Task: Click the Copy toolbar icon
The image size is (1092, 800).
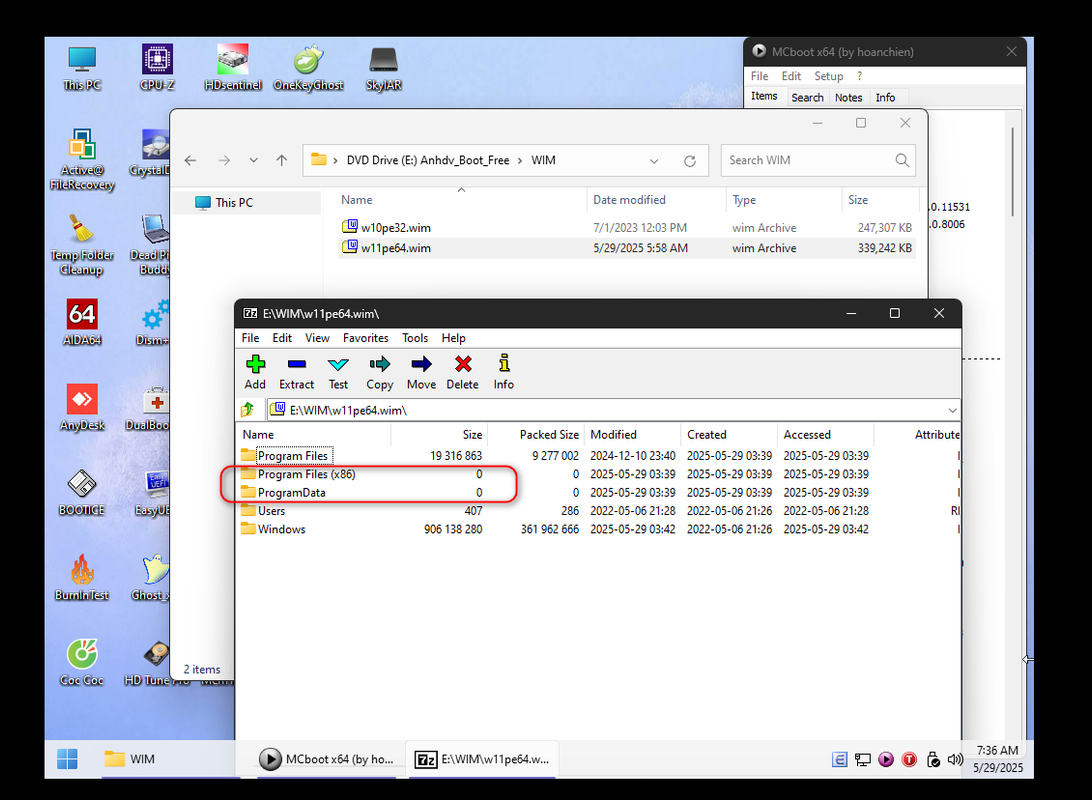Action: click(380, 372)
